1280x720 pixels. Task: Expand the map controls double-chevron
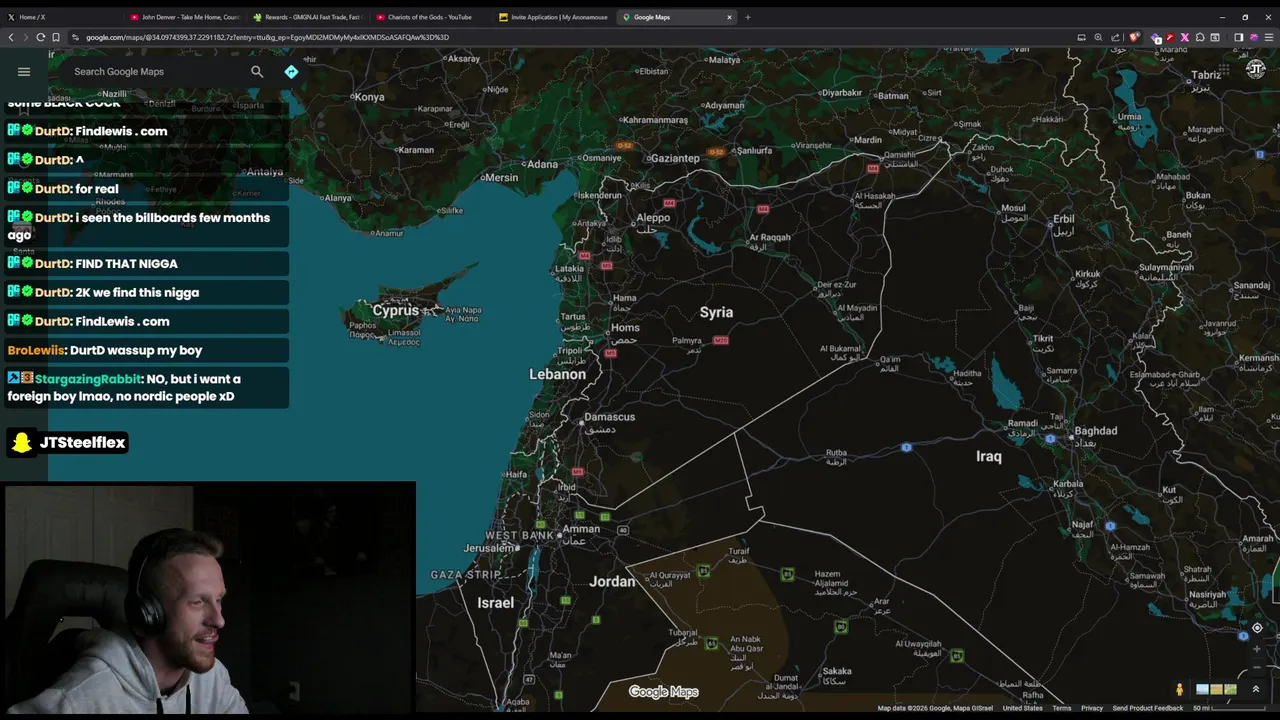pos(1256,689)
